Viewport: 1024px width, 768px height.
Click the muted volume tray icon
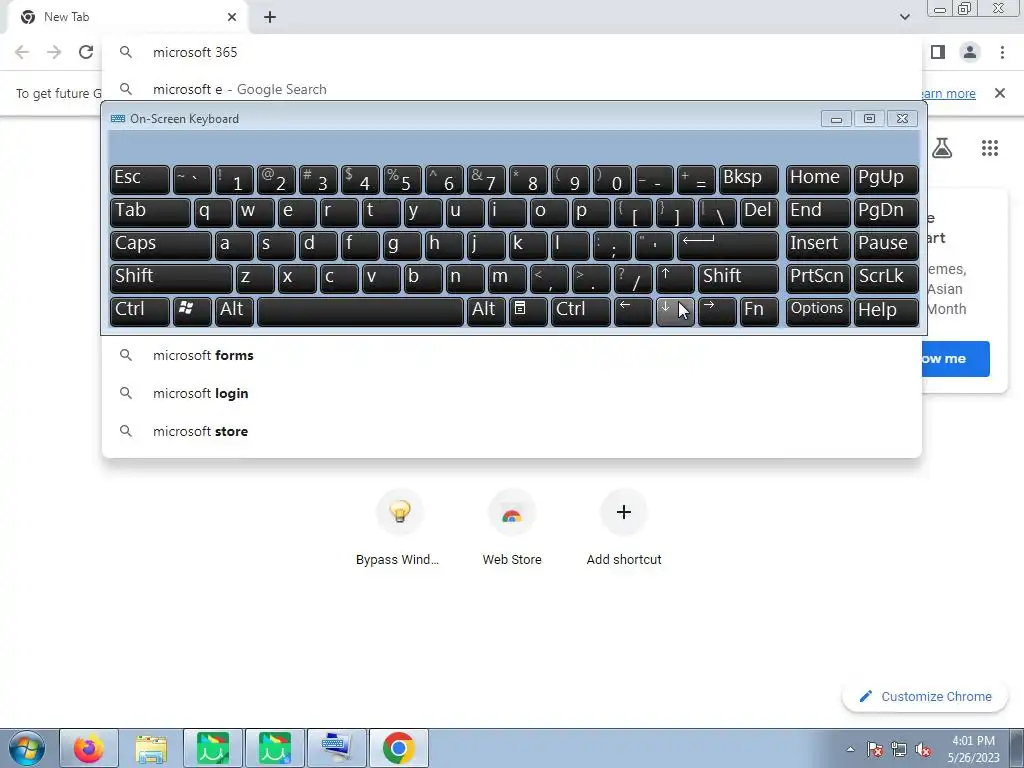[x=923, y=750]
